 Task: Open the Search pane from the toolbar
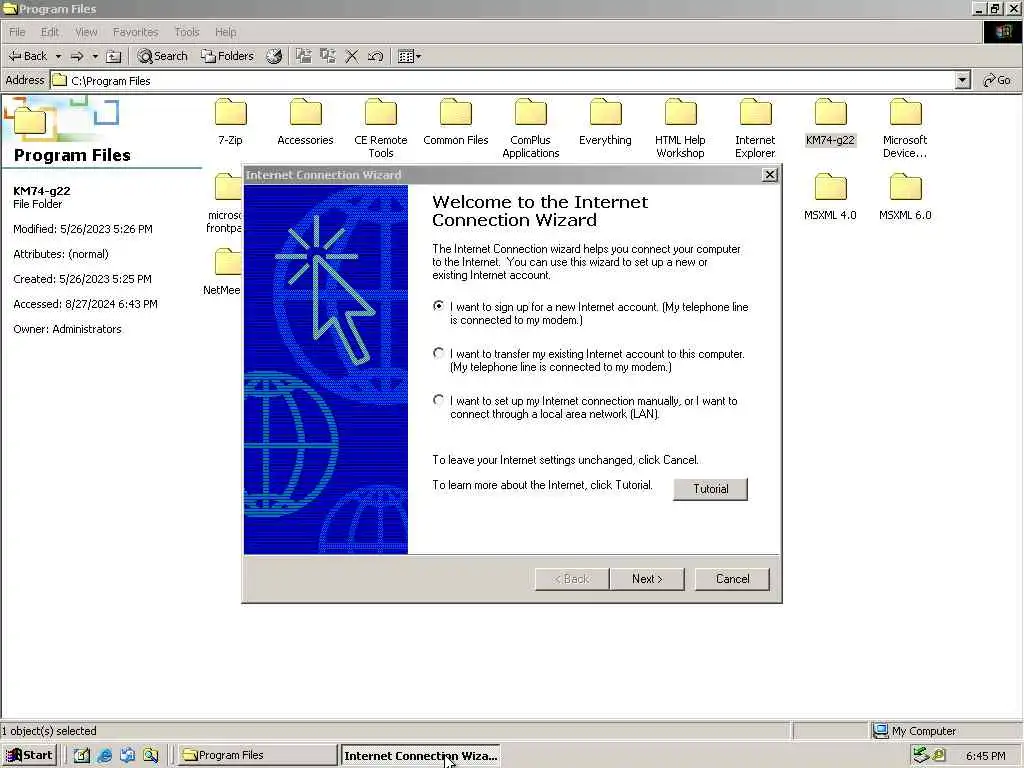pos(162,56)
